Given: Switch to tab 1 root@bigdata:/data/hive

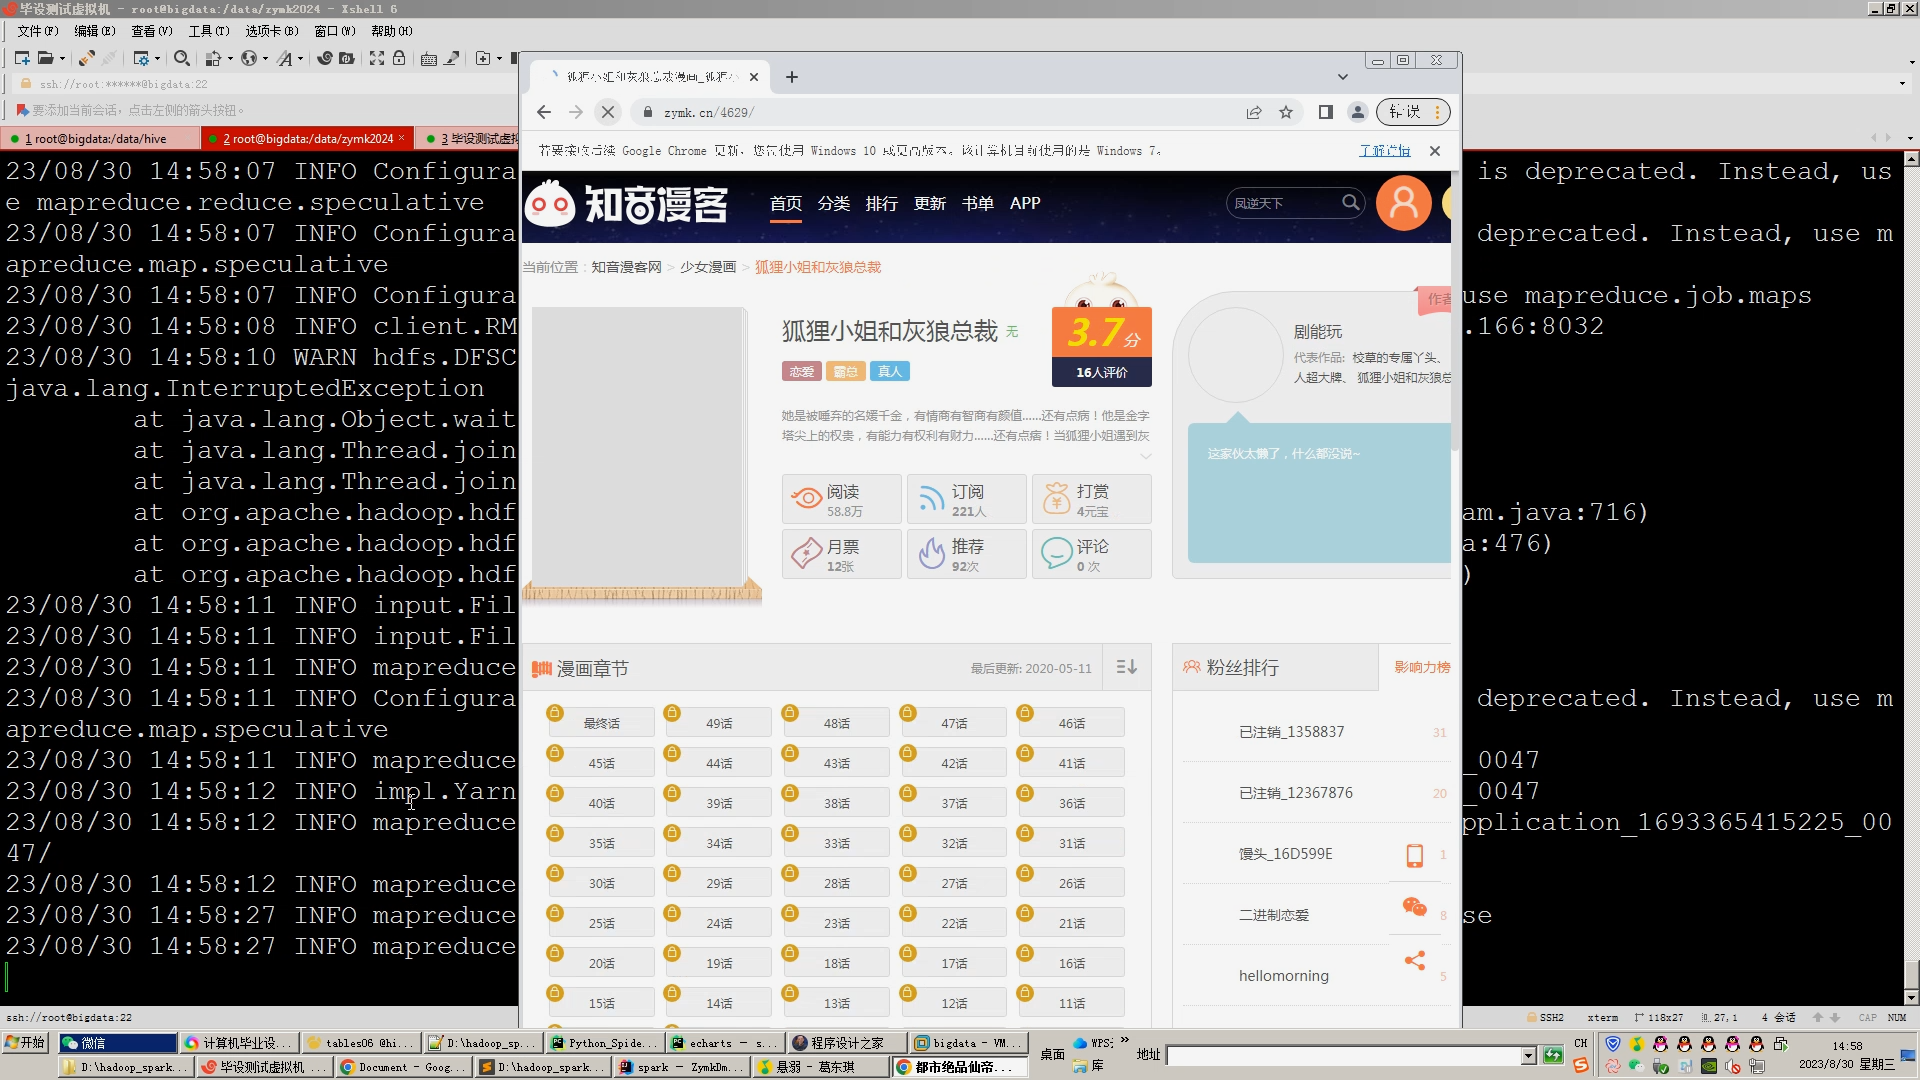Looking at the screenshot, I should [x=96, y=138].
